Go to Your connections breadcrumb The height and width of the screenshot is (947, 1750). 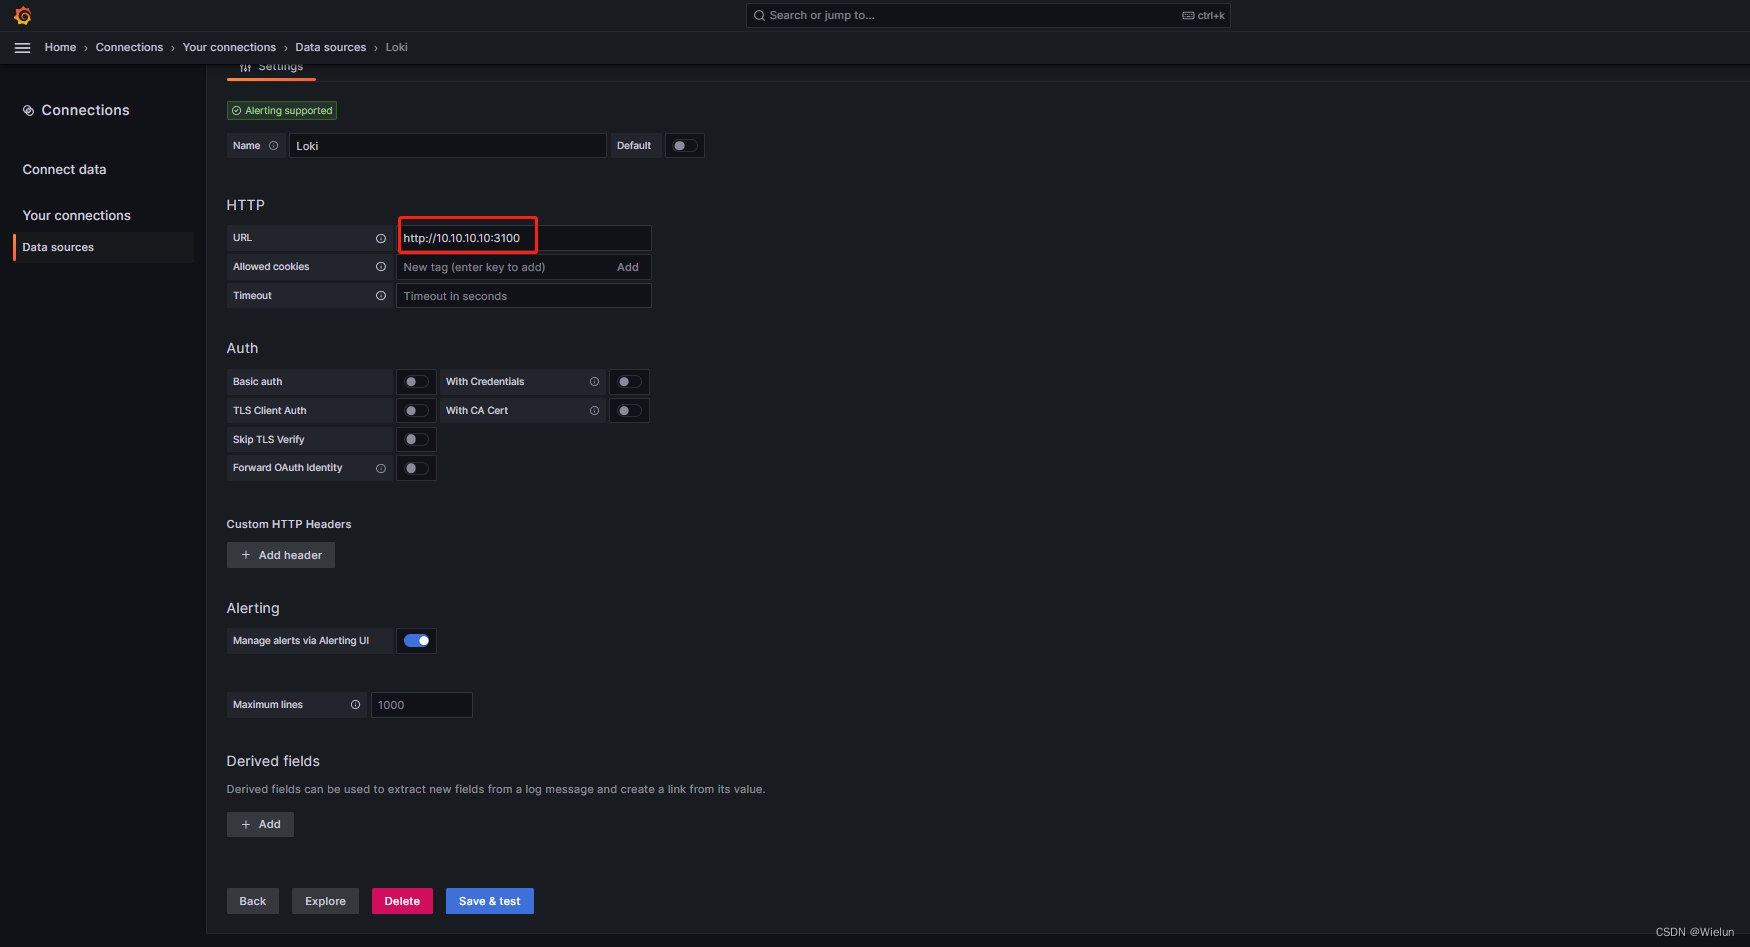(229, 48)
